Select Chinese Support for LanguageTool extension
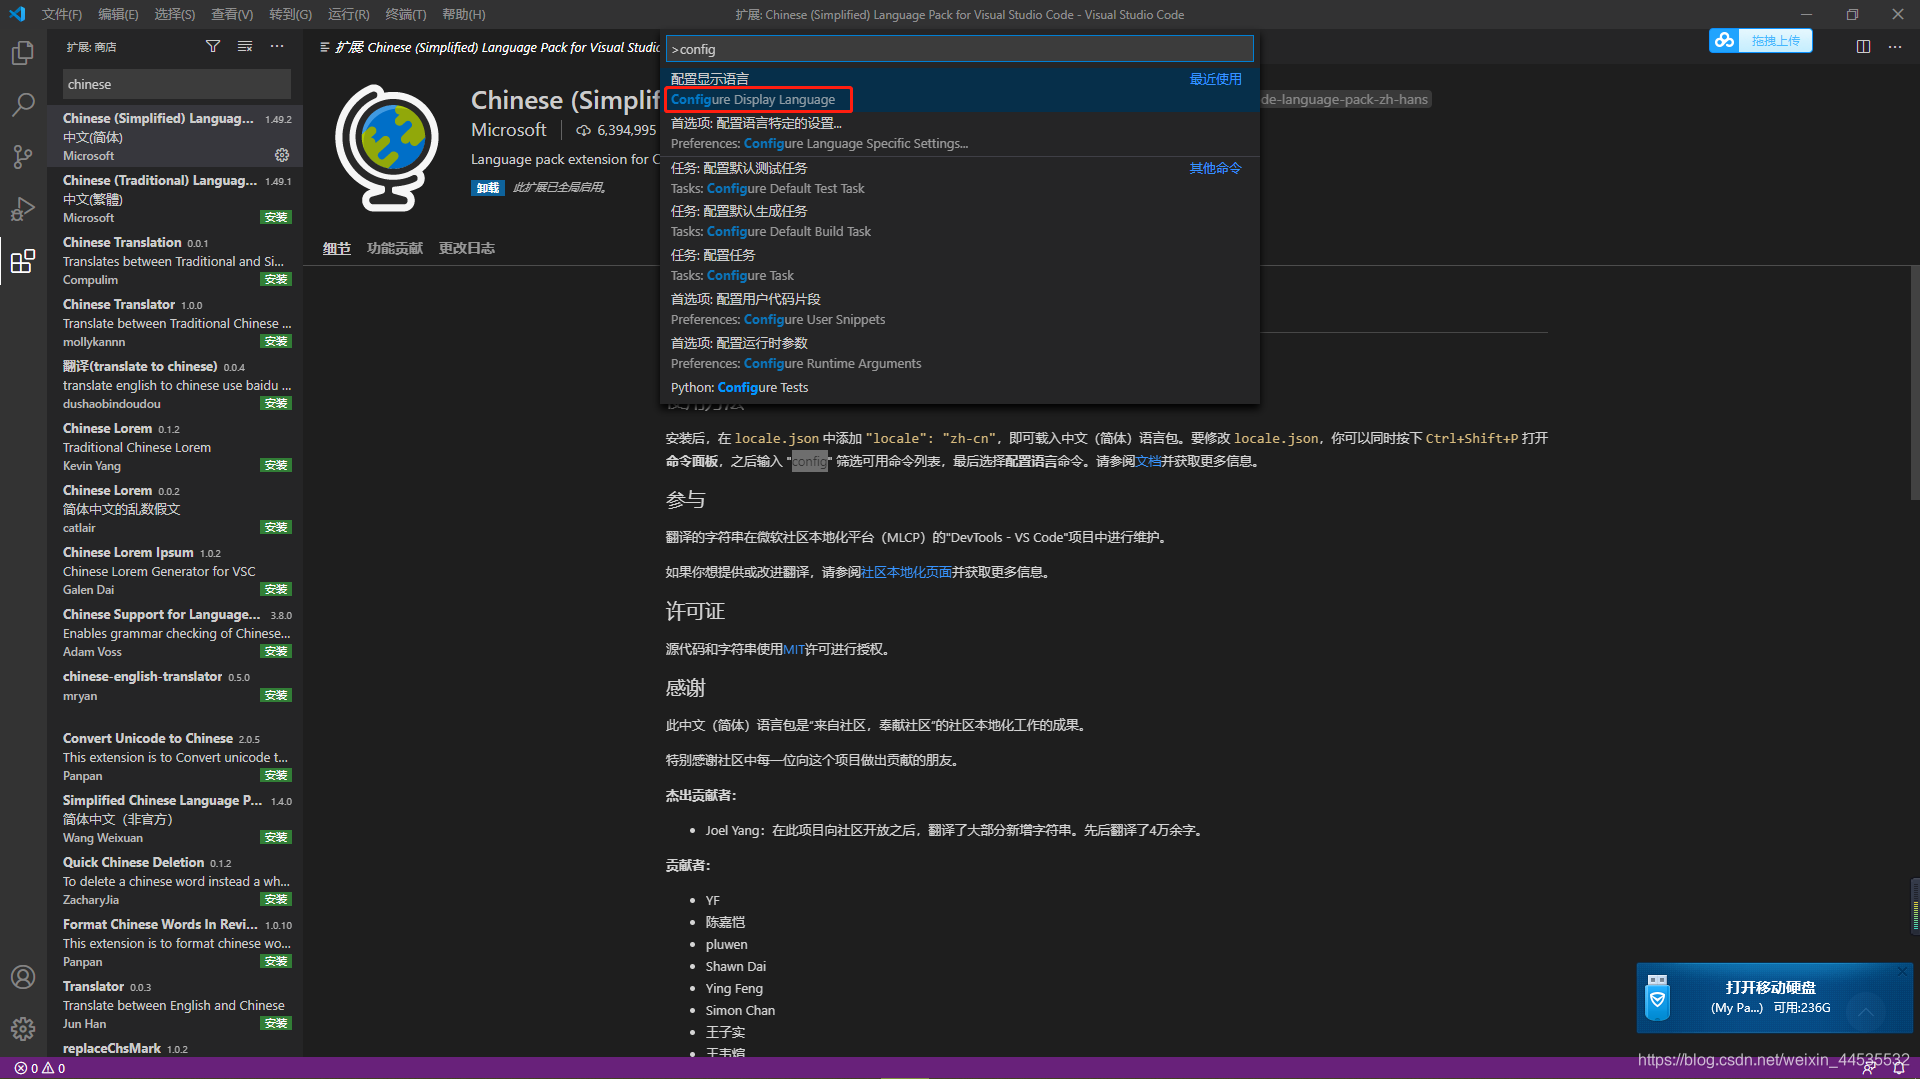Viewport: 1920px width, 1079px height. [x=176, y=632]
